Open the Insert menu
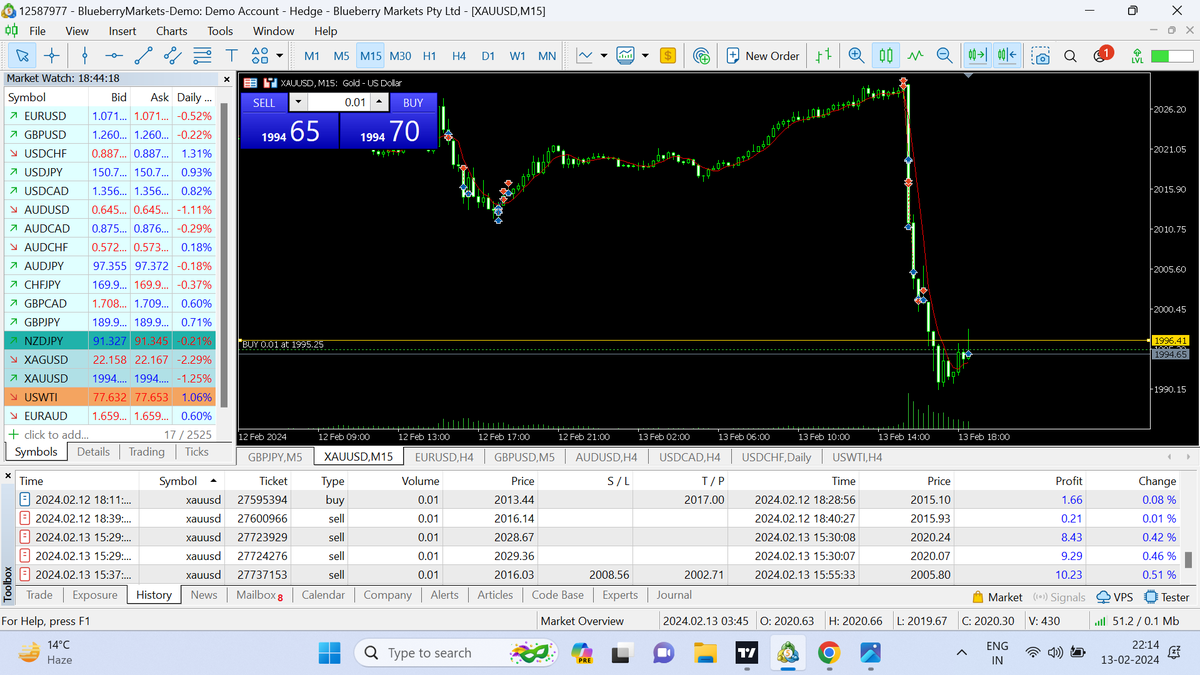Screen dimensions: 1200x675 (123, 31)
